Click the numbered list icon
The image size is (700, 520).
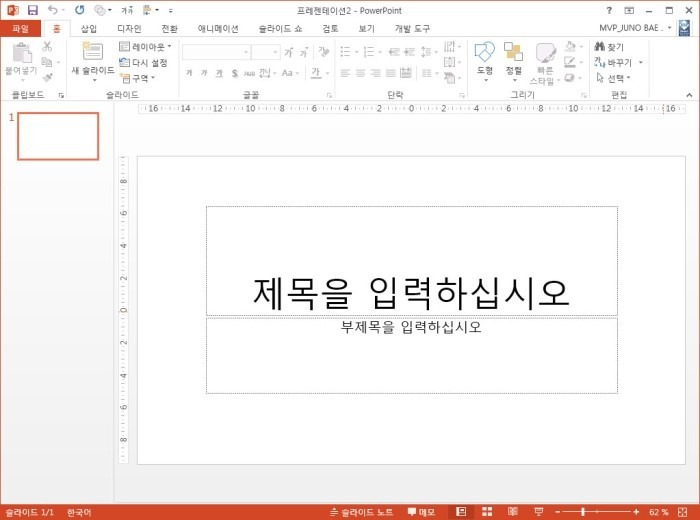pyautogui.click(x=369, y=52)
